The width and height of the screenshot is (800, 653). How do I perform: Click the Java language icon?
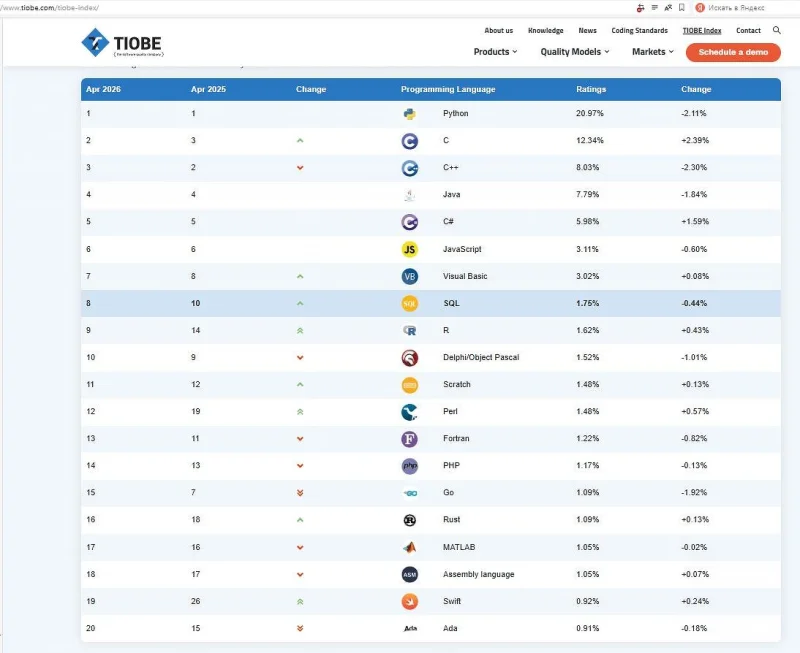click(410, 195)
